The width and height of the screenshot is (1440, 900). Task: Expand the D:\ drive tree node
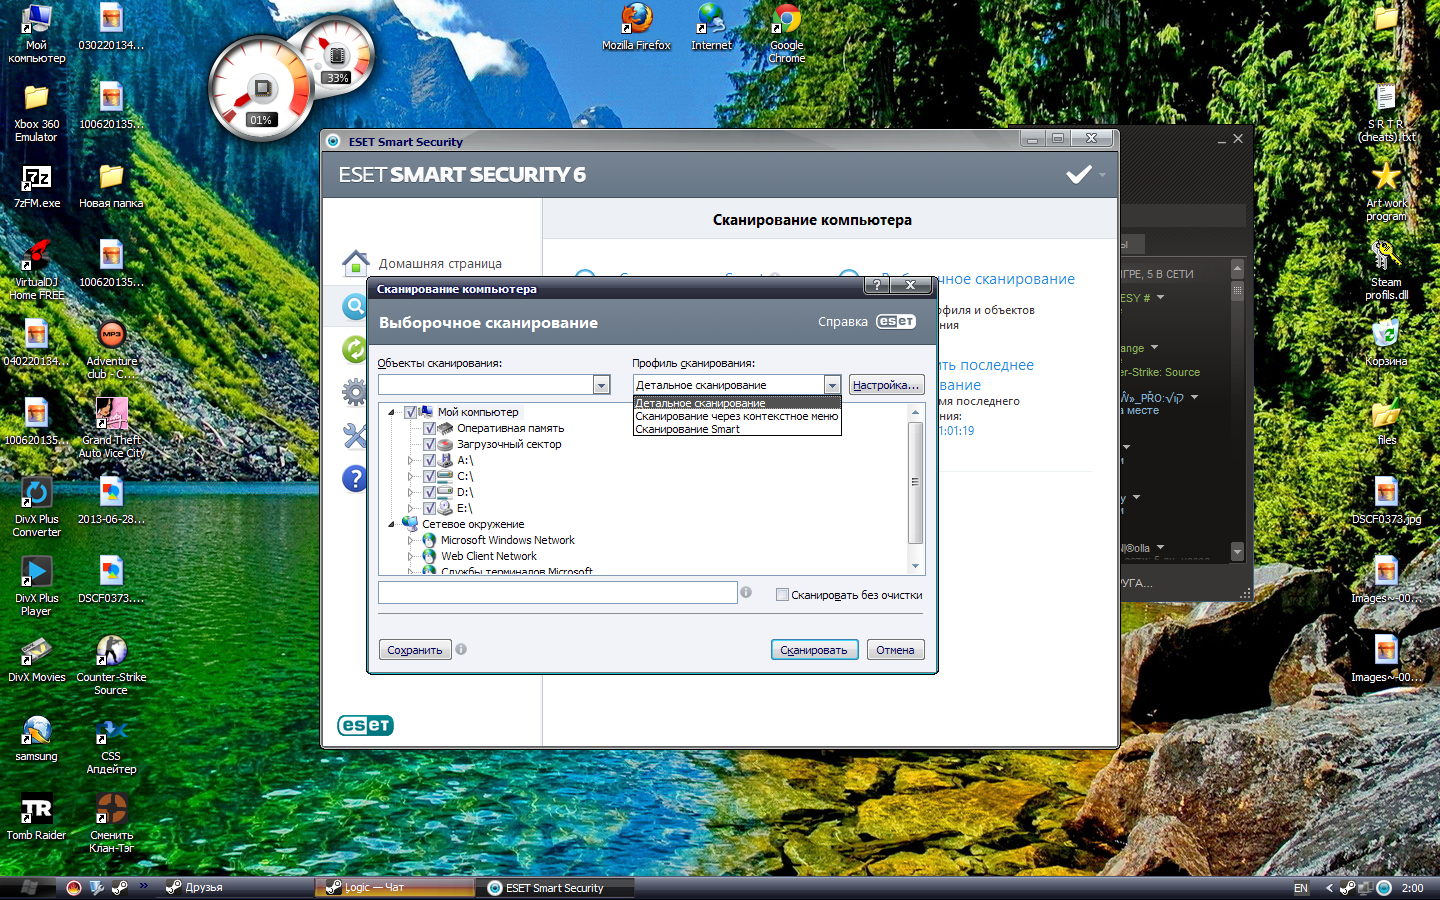(x=410, y=492)
